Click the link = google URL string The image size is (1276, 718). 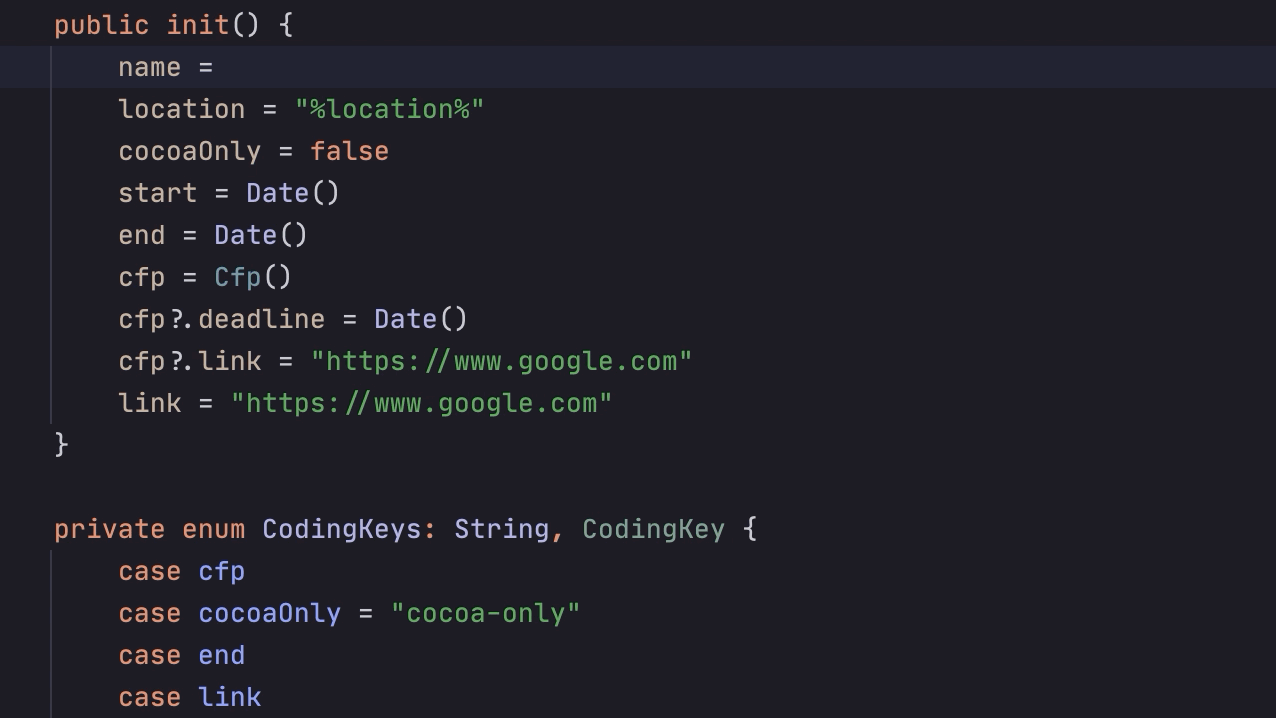(x=421, y=403)
